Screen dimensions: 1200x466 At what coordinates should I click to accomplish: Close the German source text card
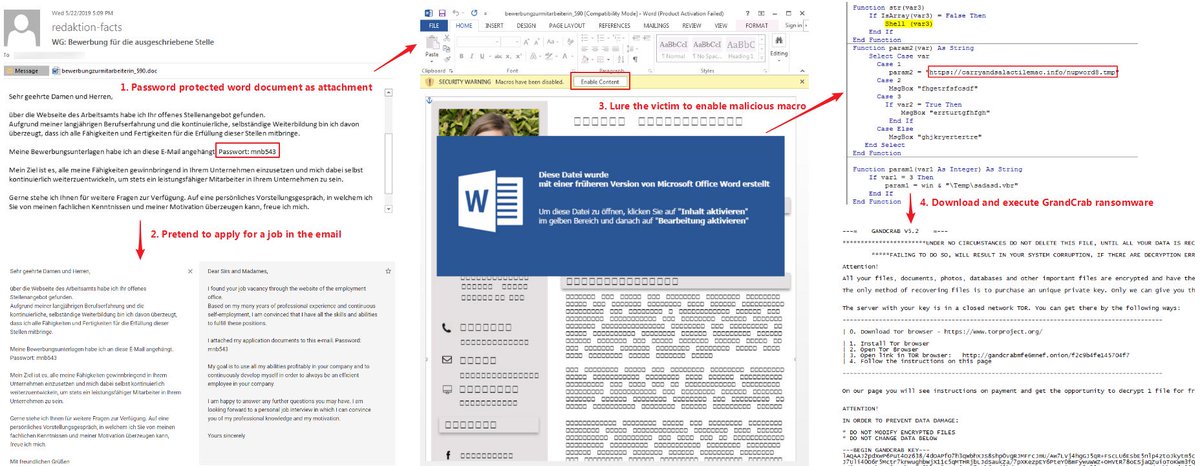tap(190, 271)
